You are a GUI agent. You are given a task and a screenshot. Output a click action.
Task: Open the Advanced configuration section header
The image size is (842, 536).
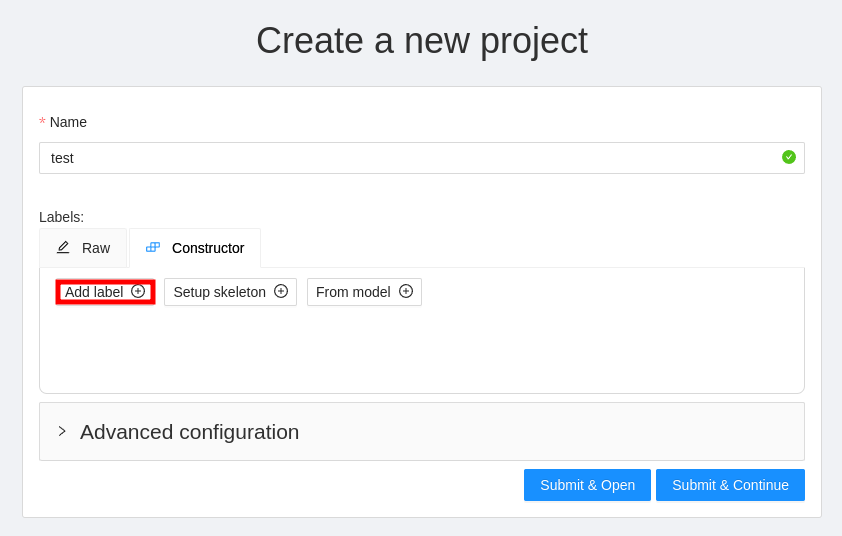pyautogui.click(x=190, y=432)
